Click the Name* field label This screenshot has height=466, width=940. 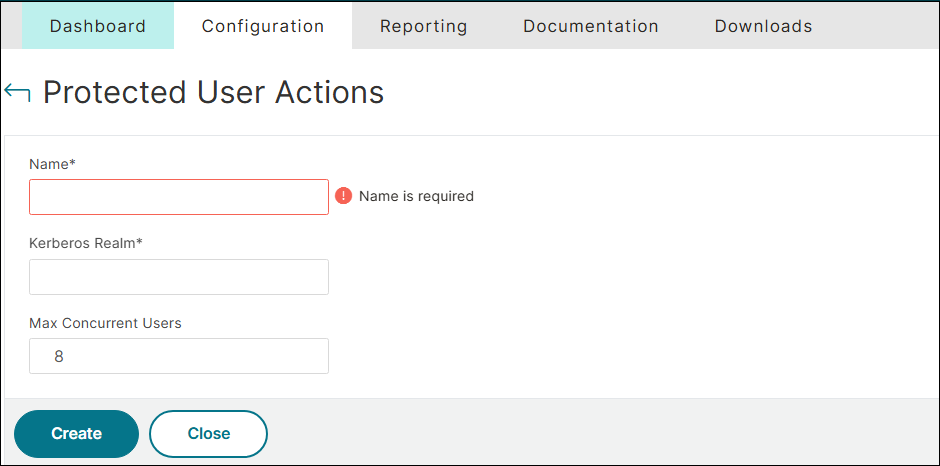(x=52, y=164)
